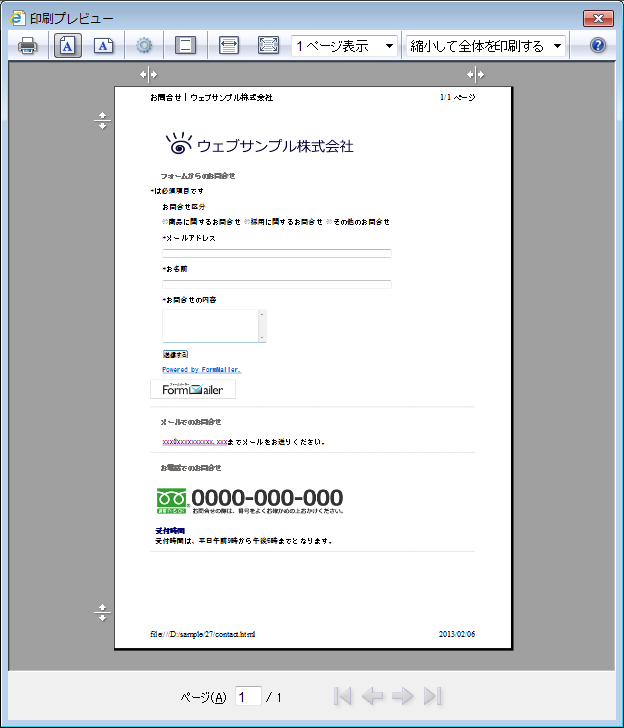624x728 pixels.
Task: Choose the view full width icon
Action: (228, 46)
